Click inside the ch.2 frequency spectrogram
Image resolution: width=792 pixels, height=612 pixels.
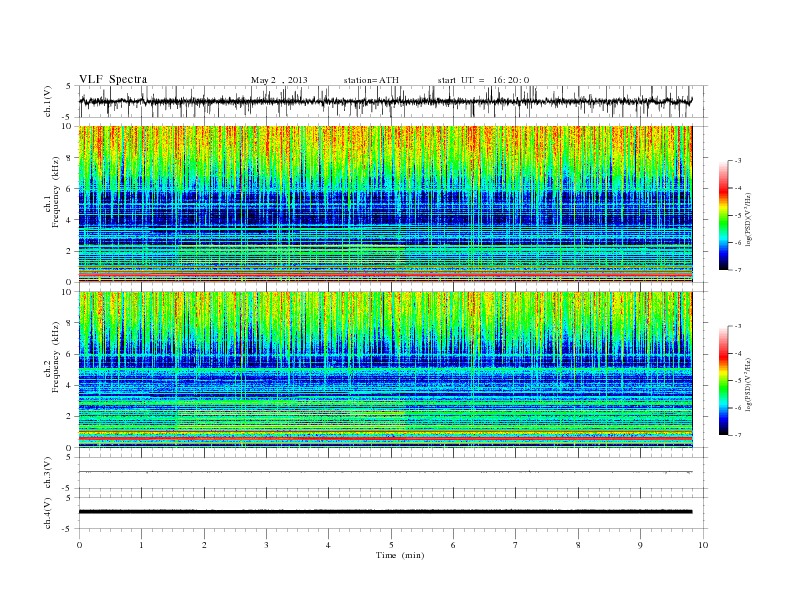[385, 370]
